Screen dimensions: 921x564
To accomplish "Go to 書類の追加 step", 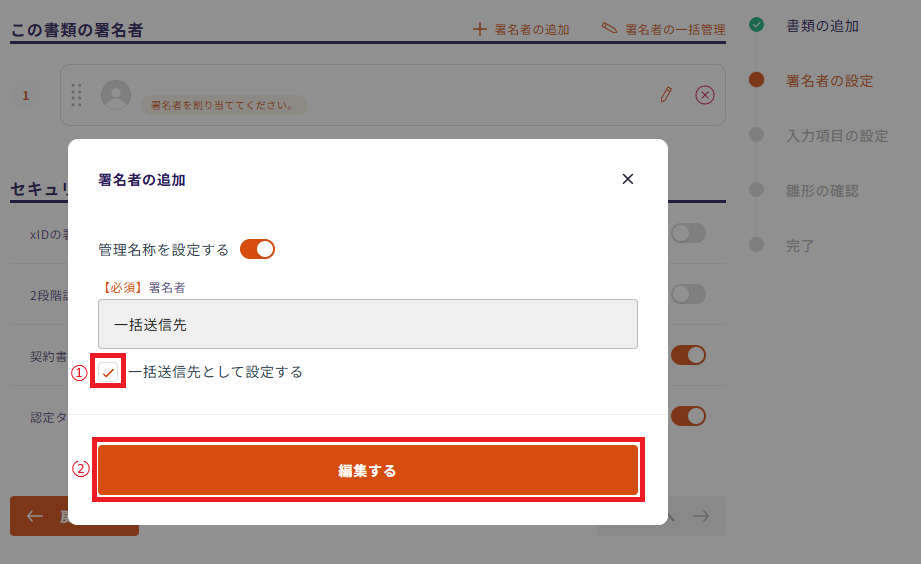I will 822,26.
